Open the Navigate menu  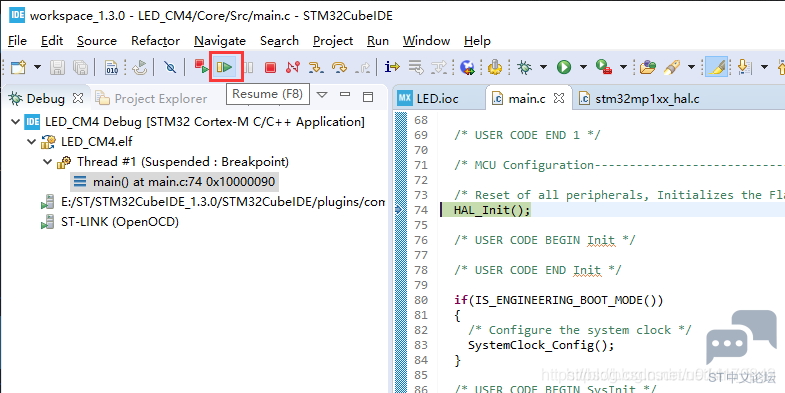220,41
